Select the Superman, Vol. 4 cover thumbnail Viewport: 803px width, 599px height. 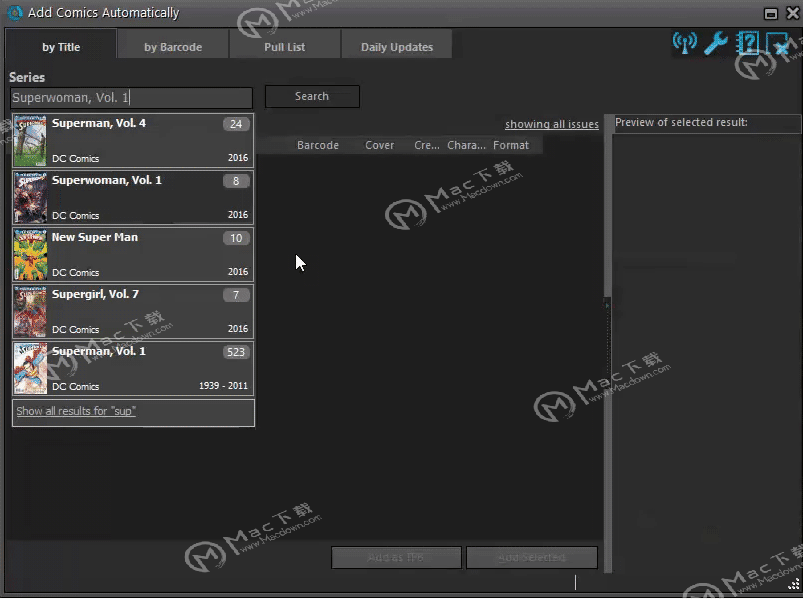click(x=30, y=141)
